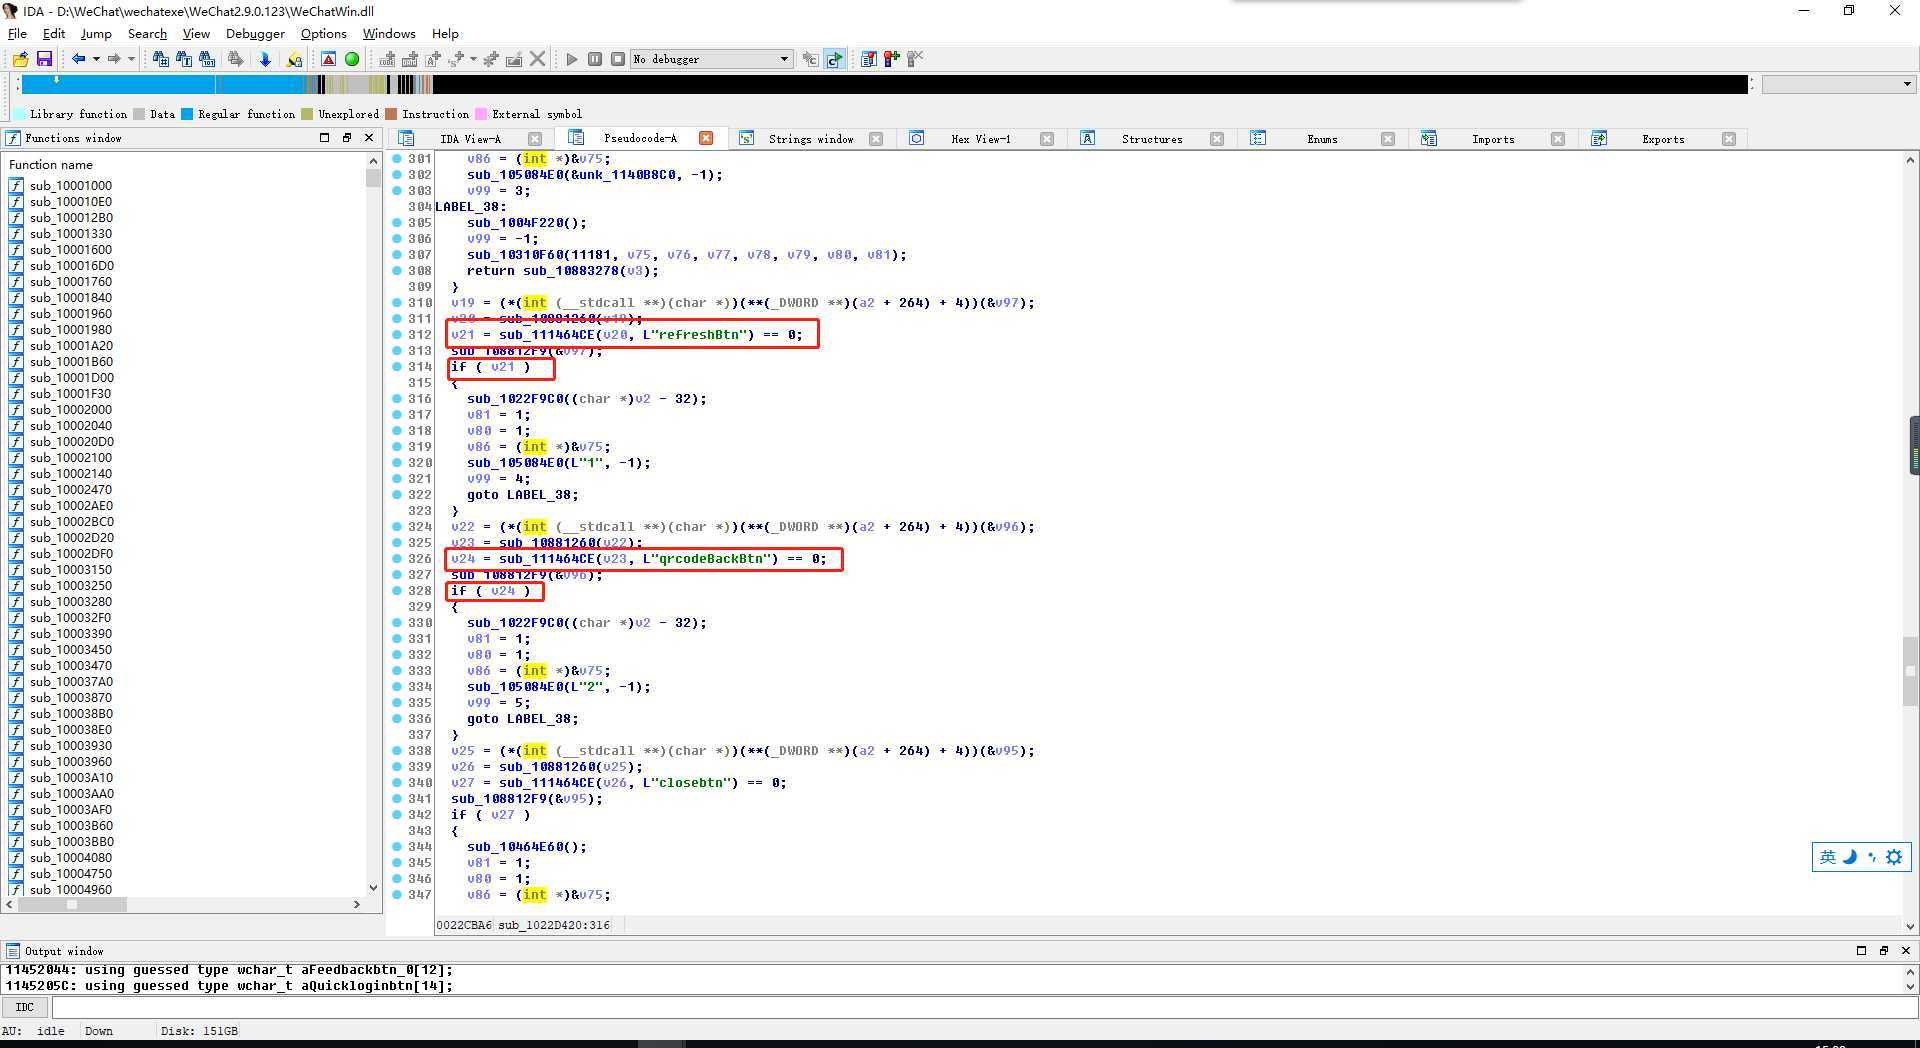Image resolution: width=1920 pixels, height=1048 pixels.
Task: Click the red triangle warning toolbar icon
Action: pos(328,59)
